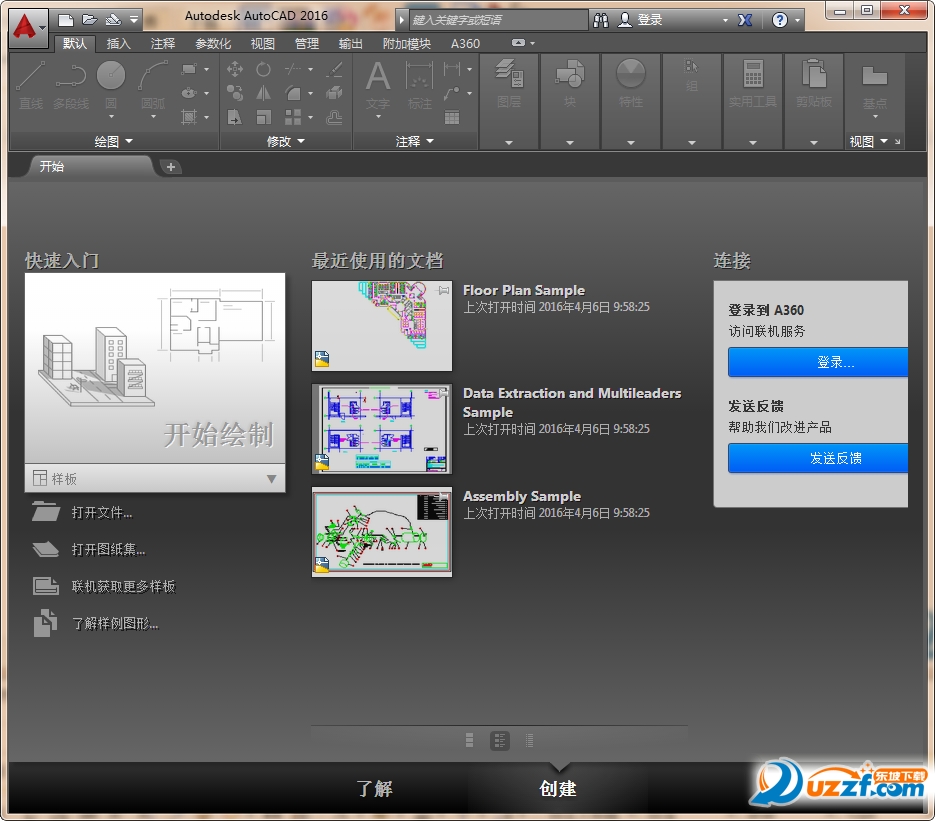This screenshot has width=935, height=821.
Task: Switch recent documents to compact list view
Action: click(x=529, y=740)
